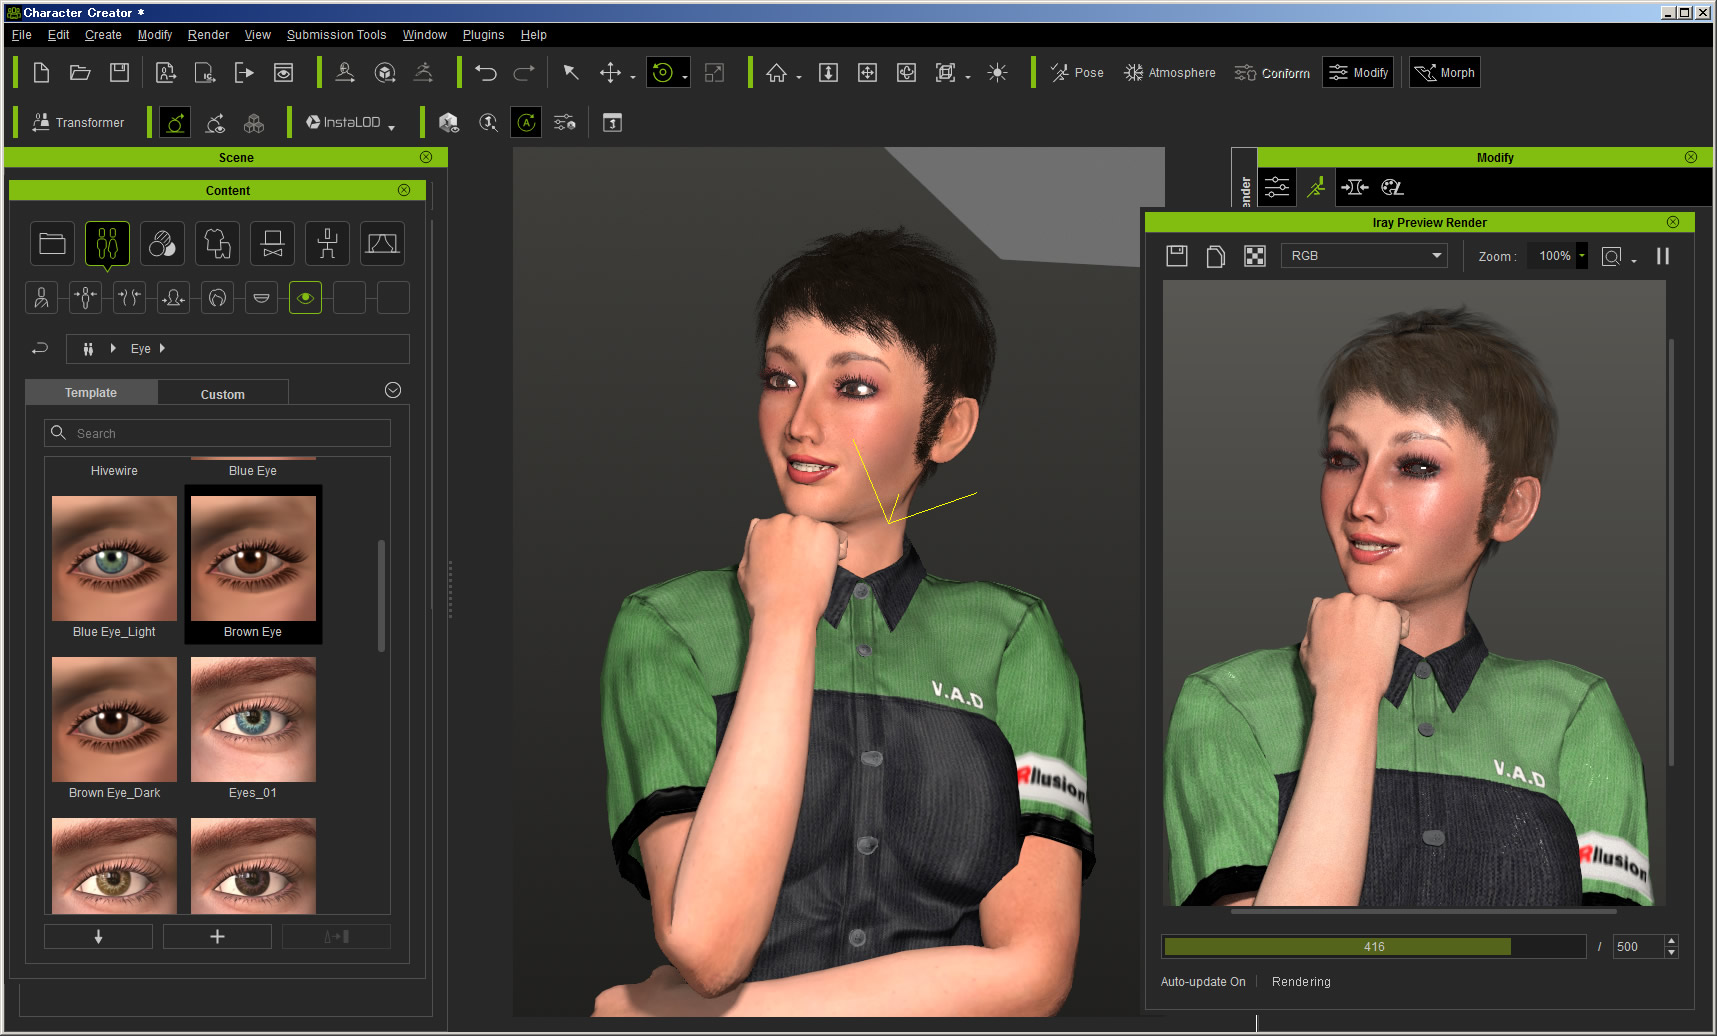Click the Iray Preview vertical scrollbar

[x=1671, y=552]
